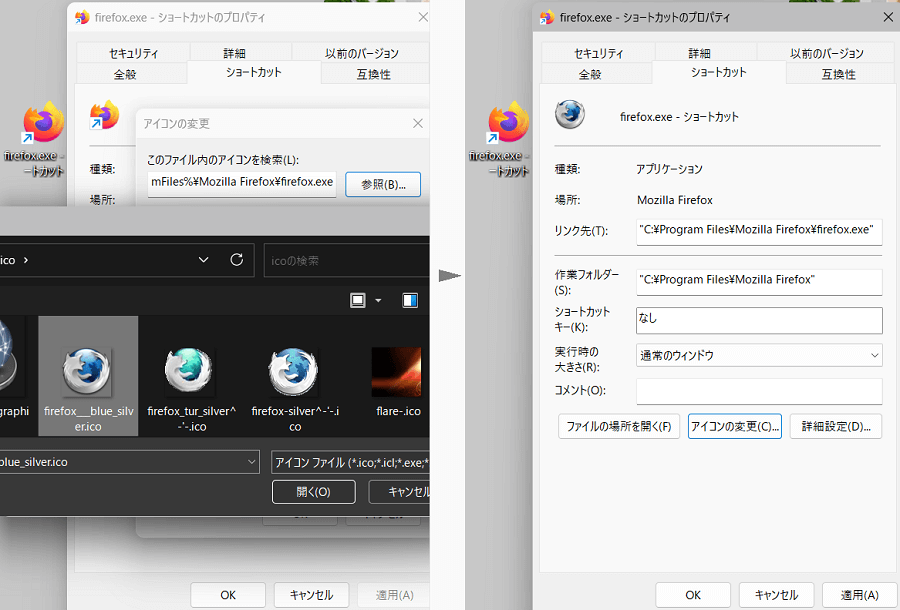Toggle the preview pane icon
This screenshot has height=610, width=900.
click(410, 300)
